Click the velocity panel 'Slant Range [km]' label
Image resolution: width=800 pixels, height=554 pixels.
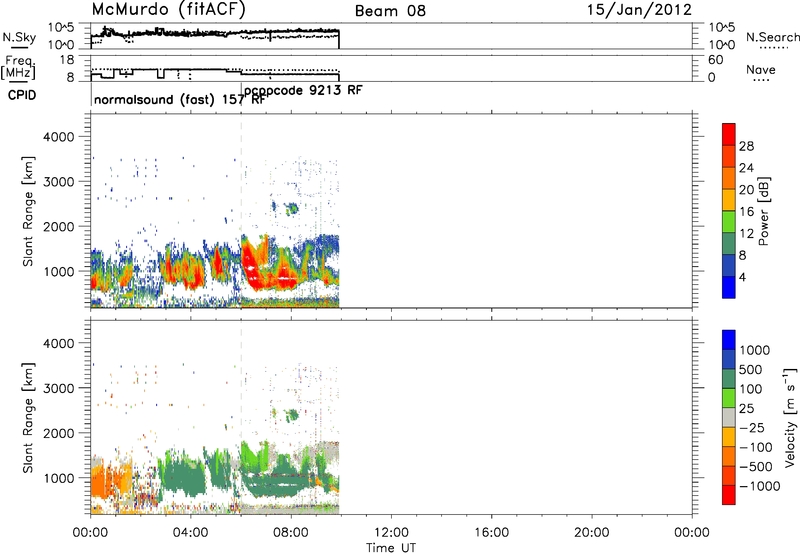(28, 418)
